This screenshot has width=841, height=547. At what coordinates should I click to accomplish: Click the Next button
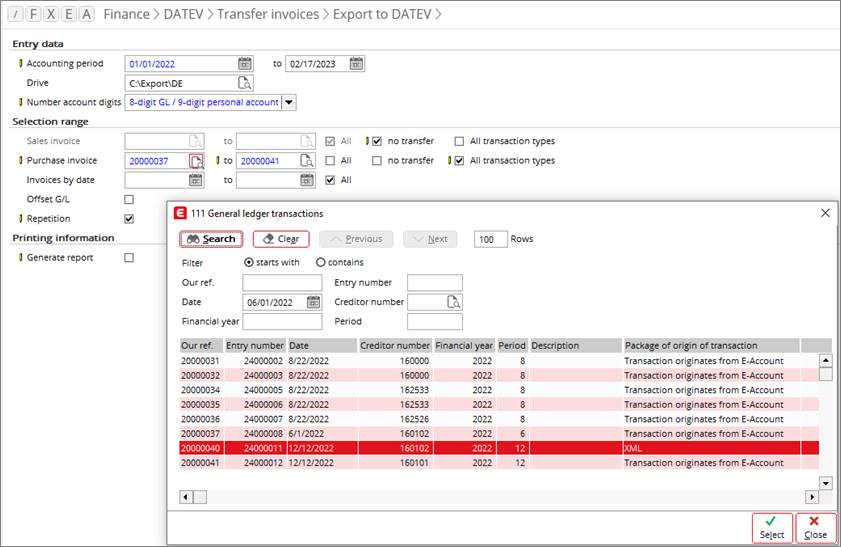click(430, 239)
